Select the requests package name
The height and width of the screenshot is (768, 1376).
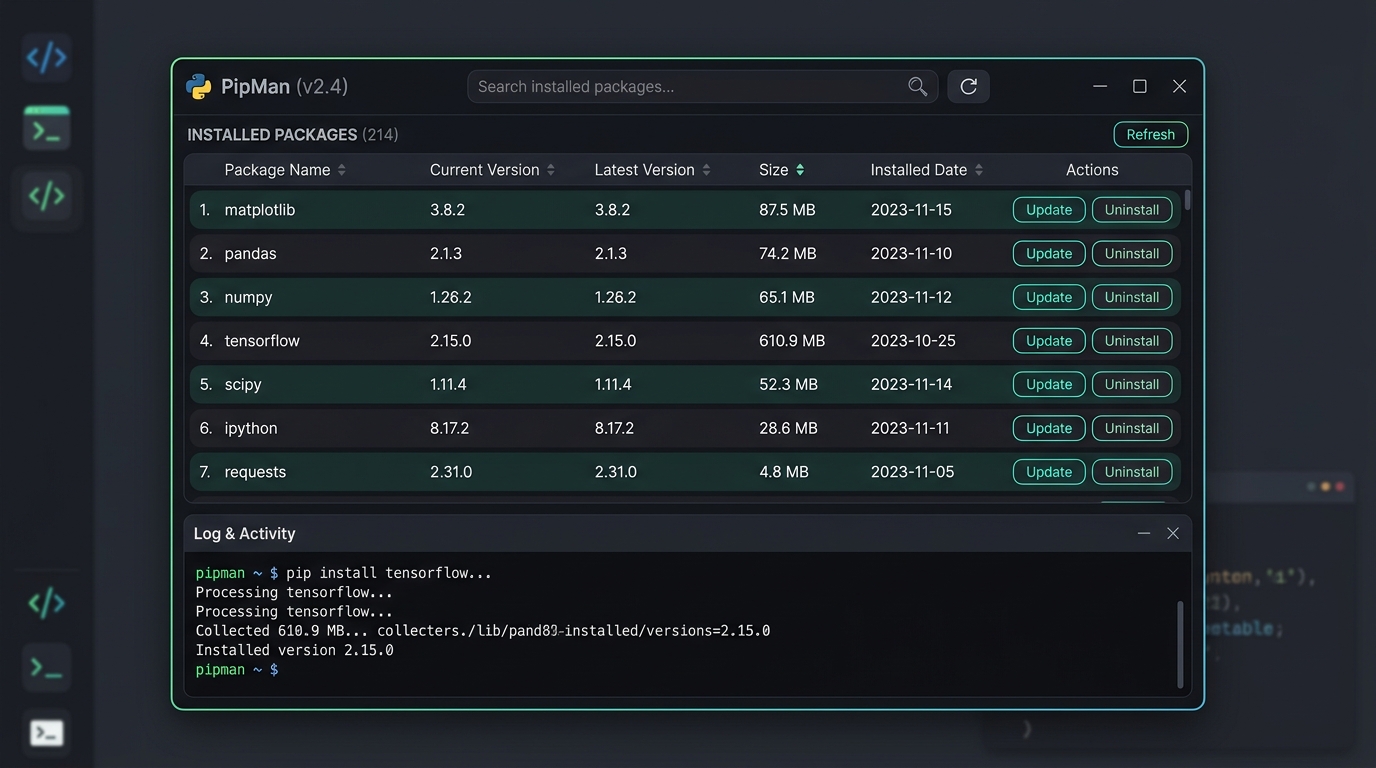255,472
